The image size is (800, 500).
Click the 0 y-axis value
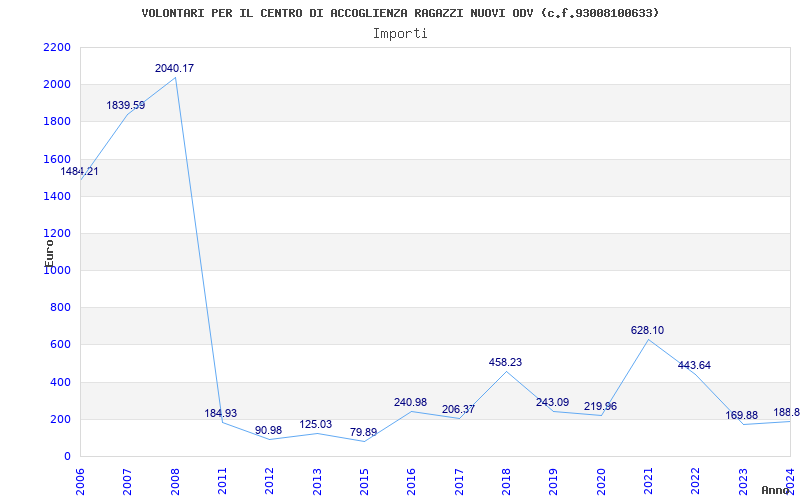tap(67, 457)
